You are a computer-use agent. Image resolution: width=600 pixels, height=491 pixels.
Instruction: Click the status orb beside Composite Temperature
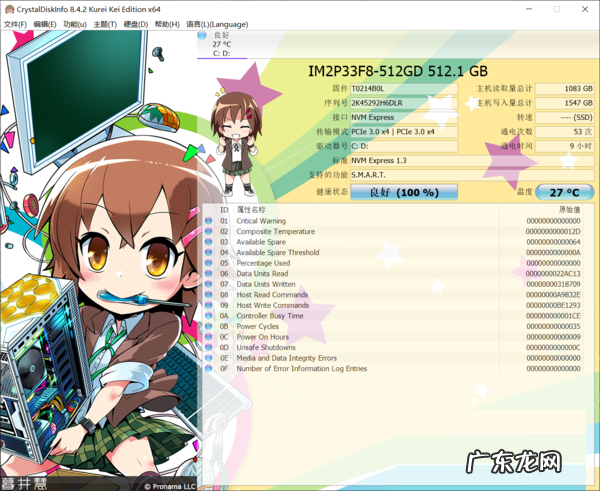(x=209, y=232)
